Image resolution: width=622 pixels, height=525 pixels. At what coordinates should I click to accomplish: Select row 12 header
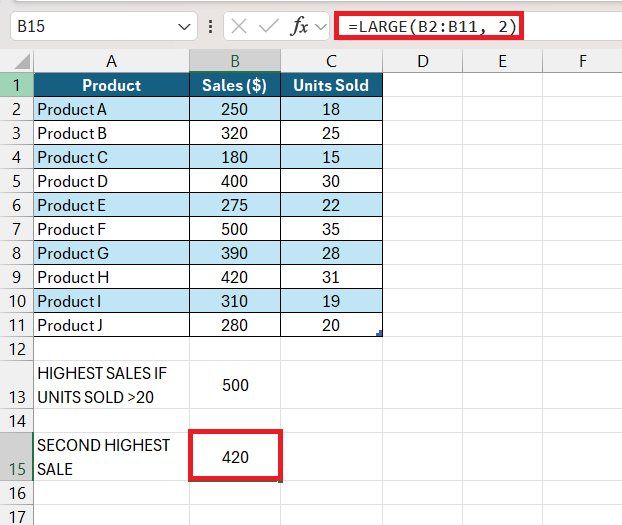[x=17, y=349]
